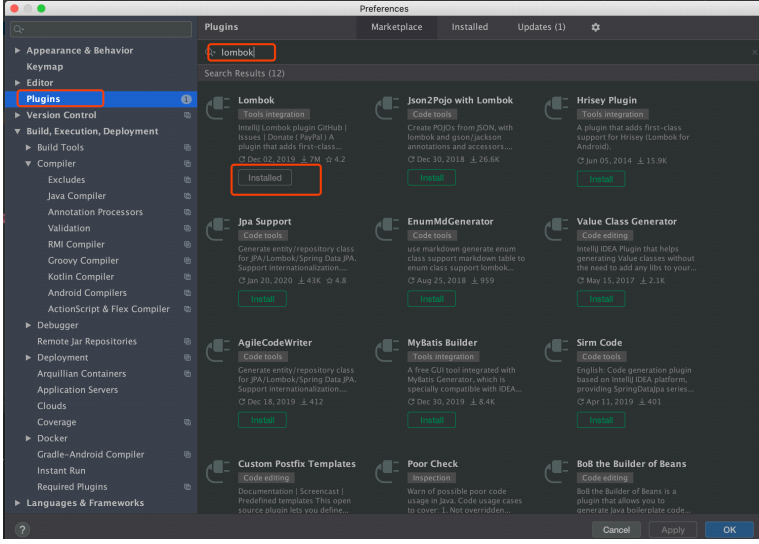Open Annotation Processors settings
The image size is (759, 544).
click(95, 212)
